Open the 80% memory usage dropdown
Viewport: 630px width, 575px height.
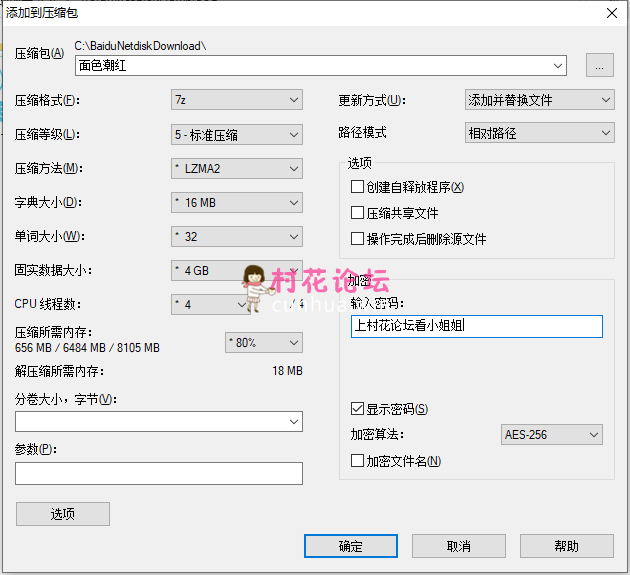264,343
